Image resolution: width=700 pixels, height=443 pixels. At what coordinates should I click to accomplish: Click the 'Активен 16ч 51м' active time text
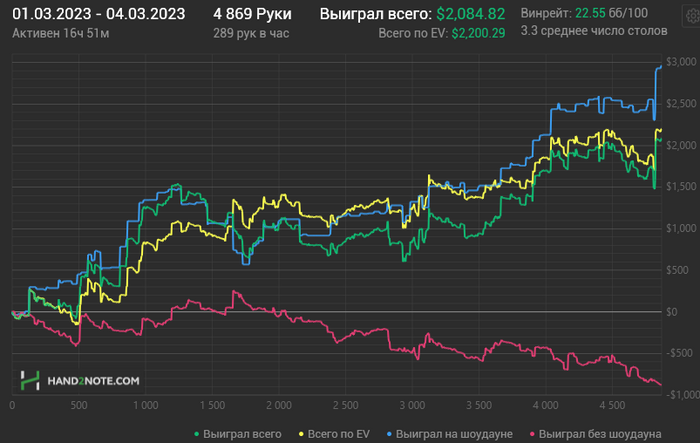pyautogui.click(x=61, y=33)
